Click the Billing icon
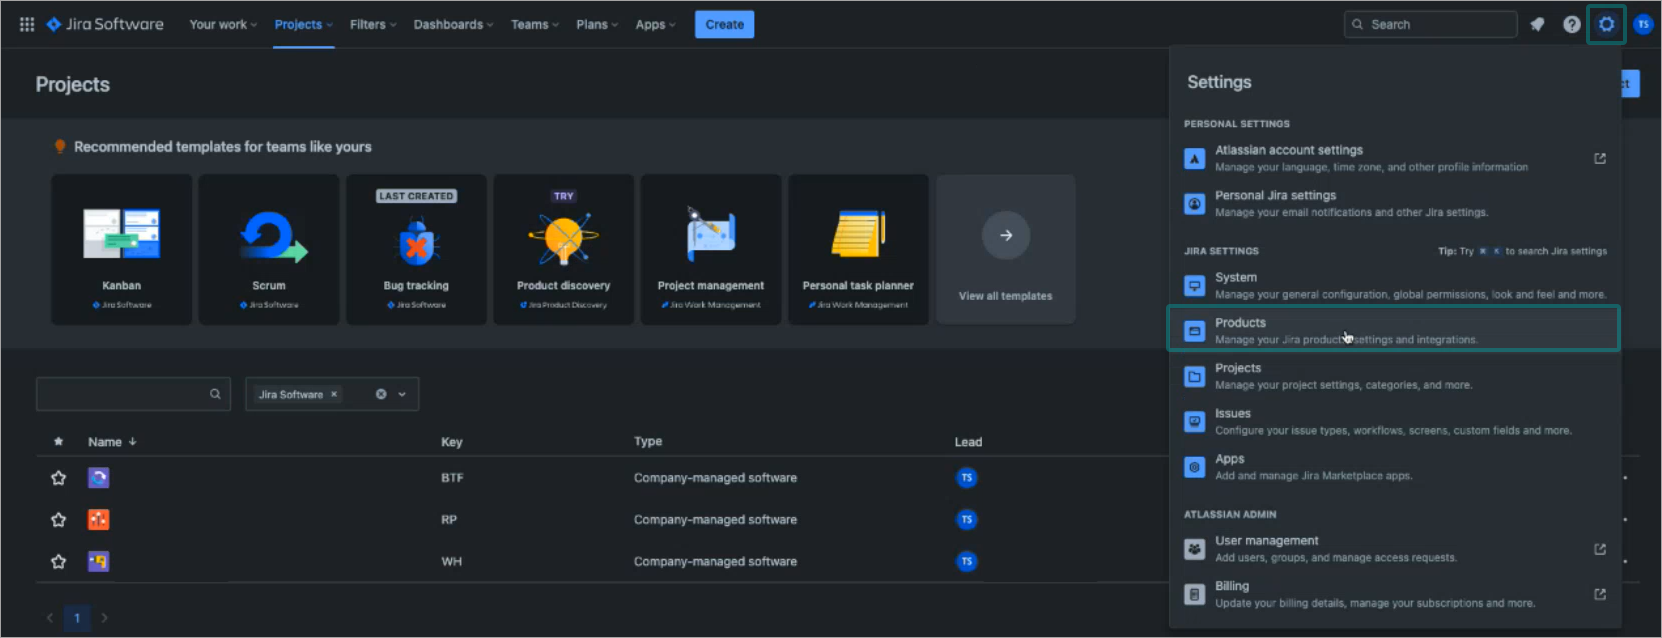The height and width of the screenshot is (638, 1662). 1194,594
